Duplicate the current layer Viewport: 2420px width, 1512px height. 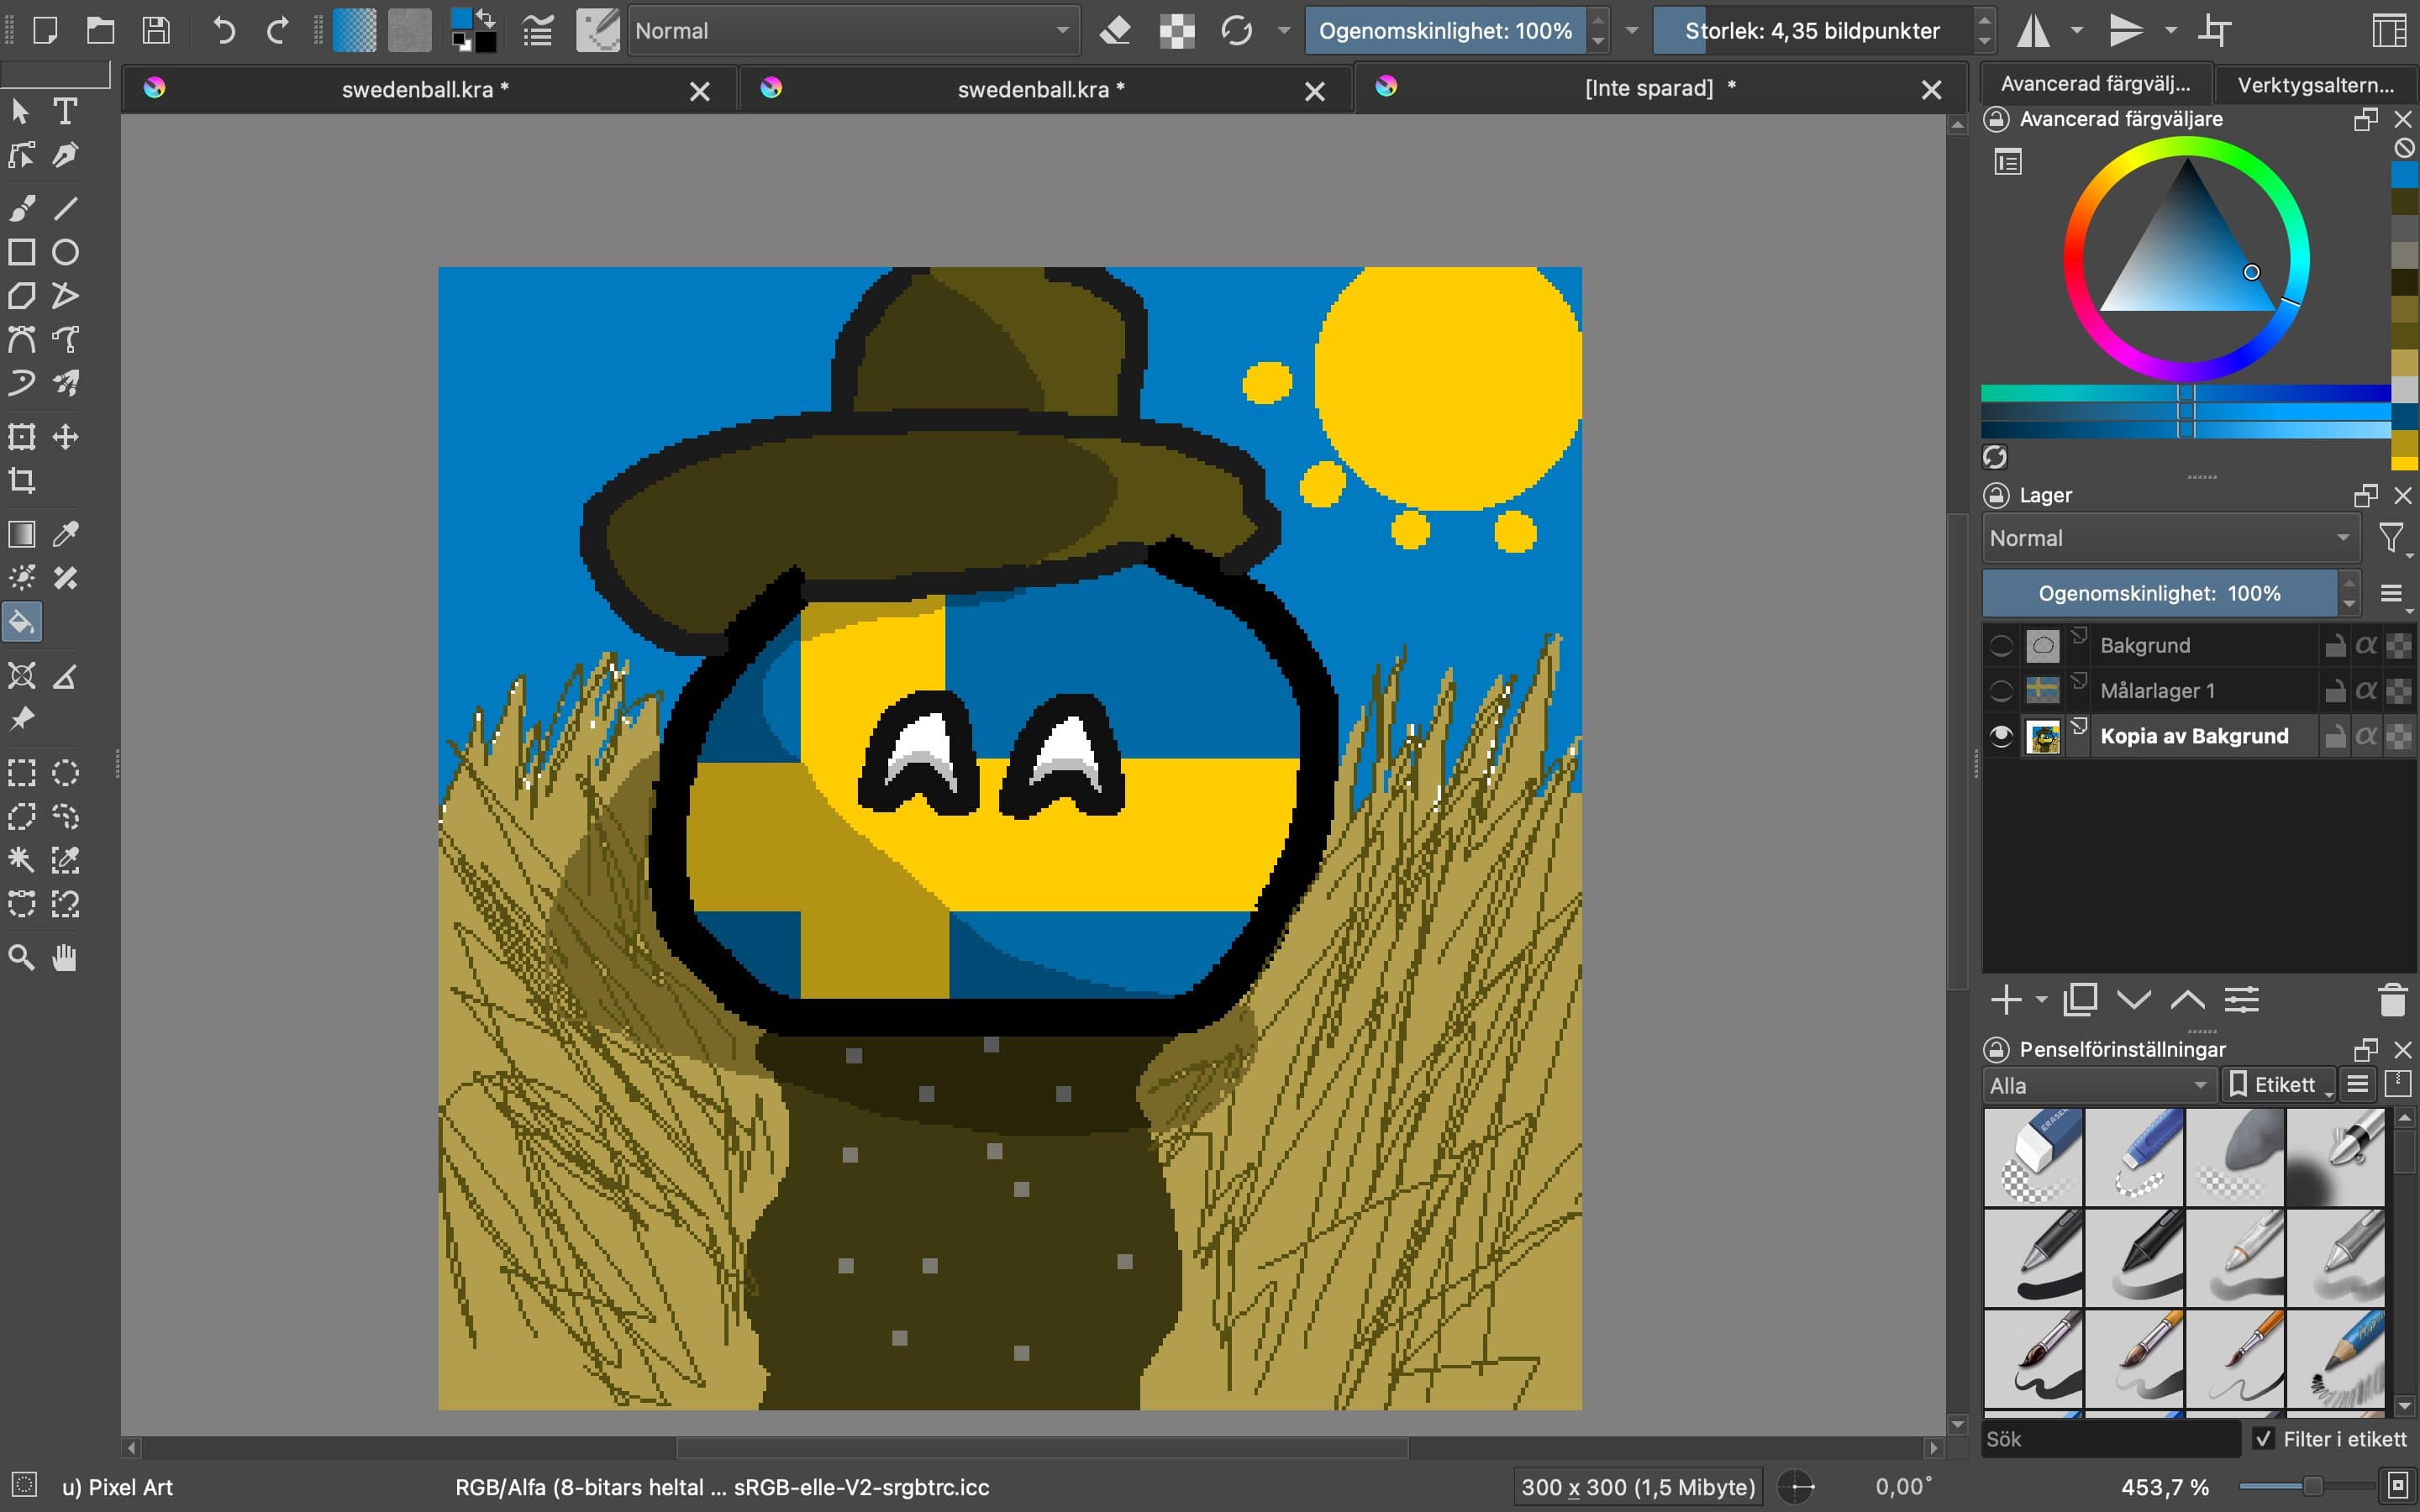[2080, 1000]
